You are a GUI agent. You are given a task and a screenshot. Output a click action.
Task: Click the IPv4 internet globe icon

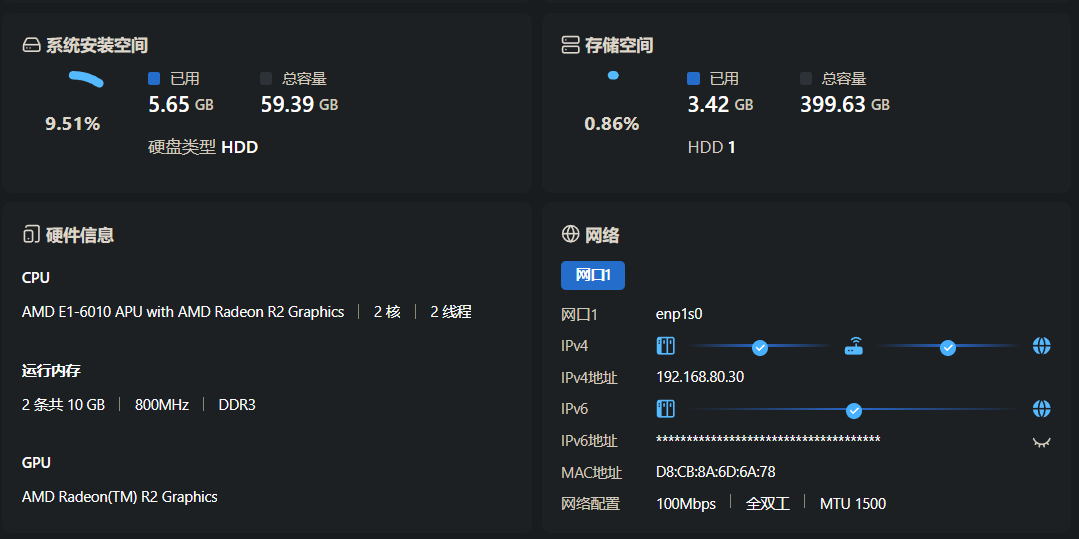tap(1042, 346)
